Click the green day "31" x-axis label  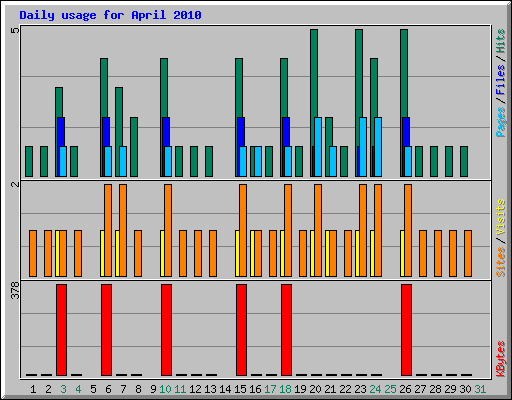480,389
